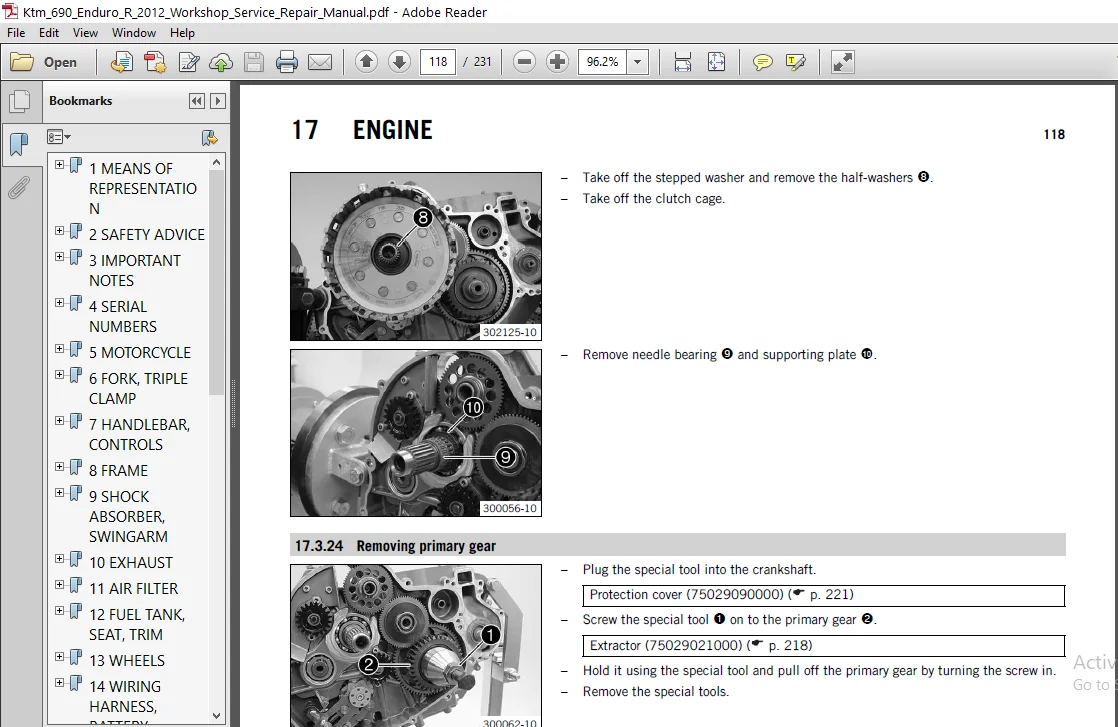Screen dimensions: 1118x727
Task: Expand the 3 Important Notes bookmark
Action: click(59, 257)
